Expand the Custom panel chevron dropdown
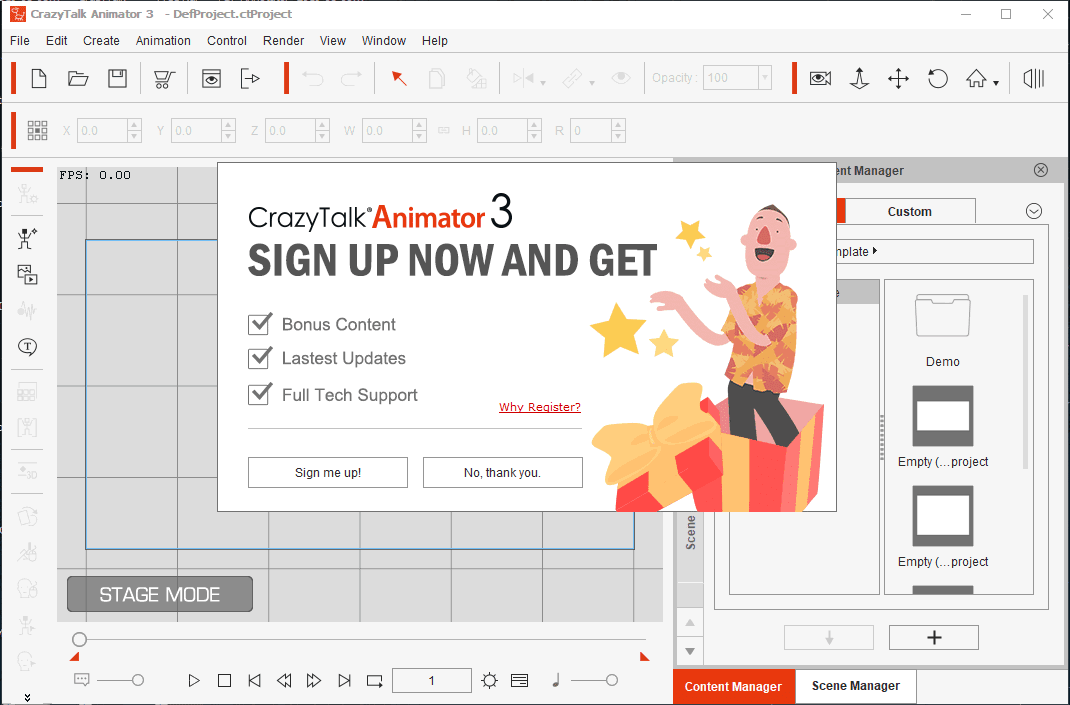The width and height of the screenshot is (1070, 705). coord(1033,211)
